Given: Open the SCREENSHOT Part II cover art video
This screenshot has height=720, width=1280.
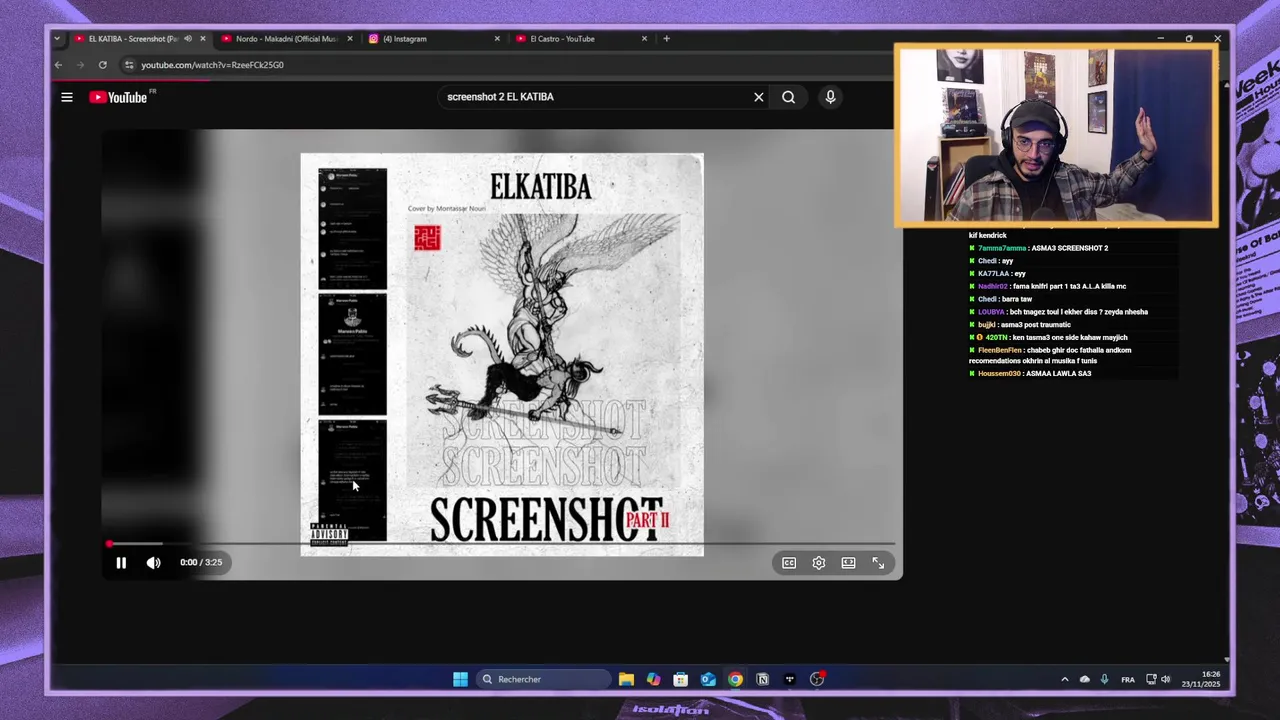Looking at the screenshot, I should (x=502, y=354).
